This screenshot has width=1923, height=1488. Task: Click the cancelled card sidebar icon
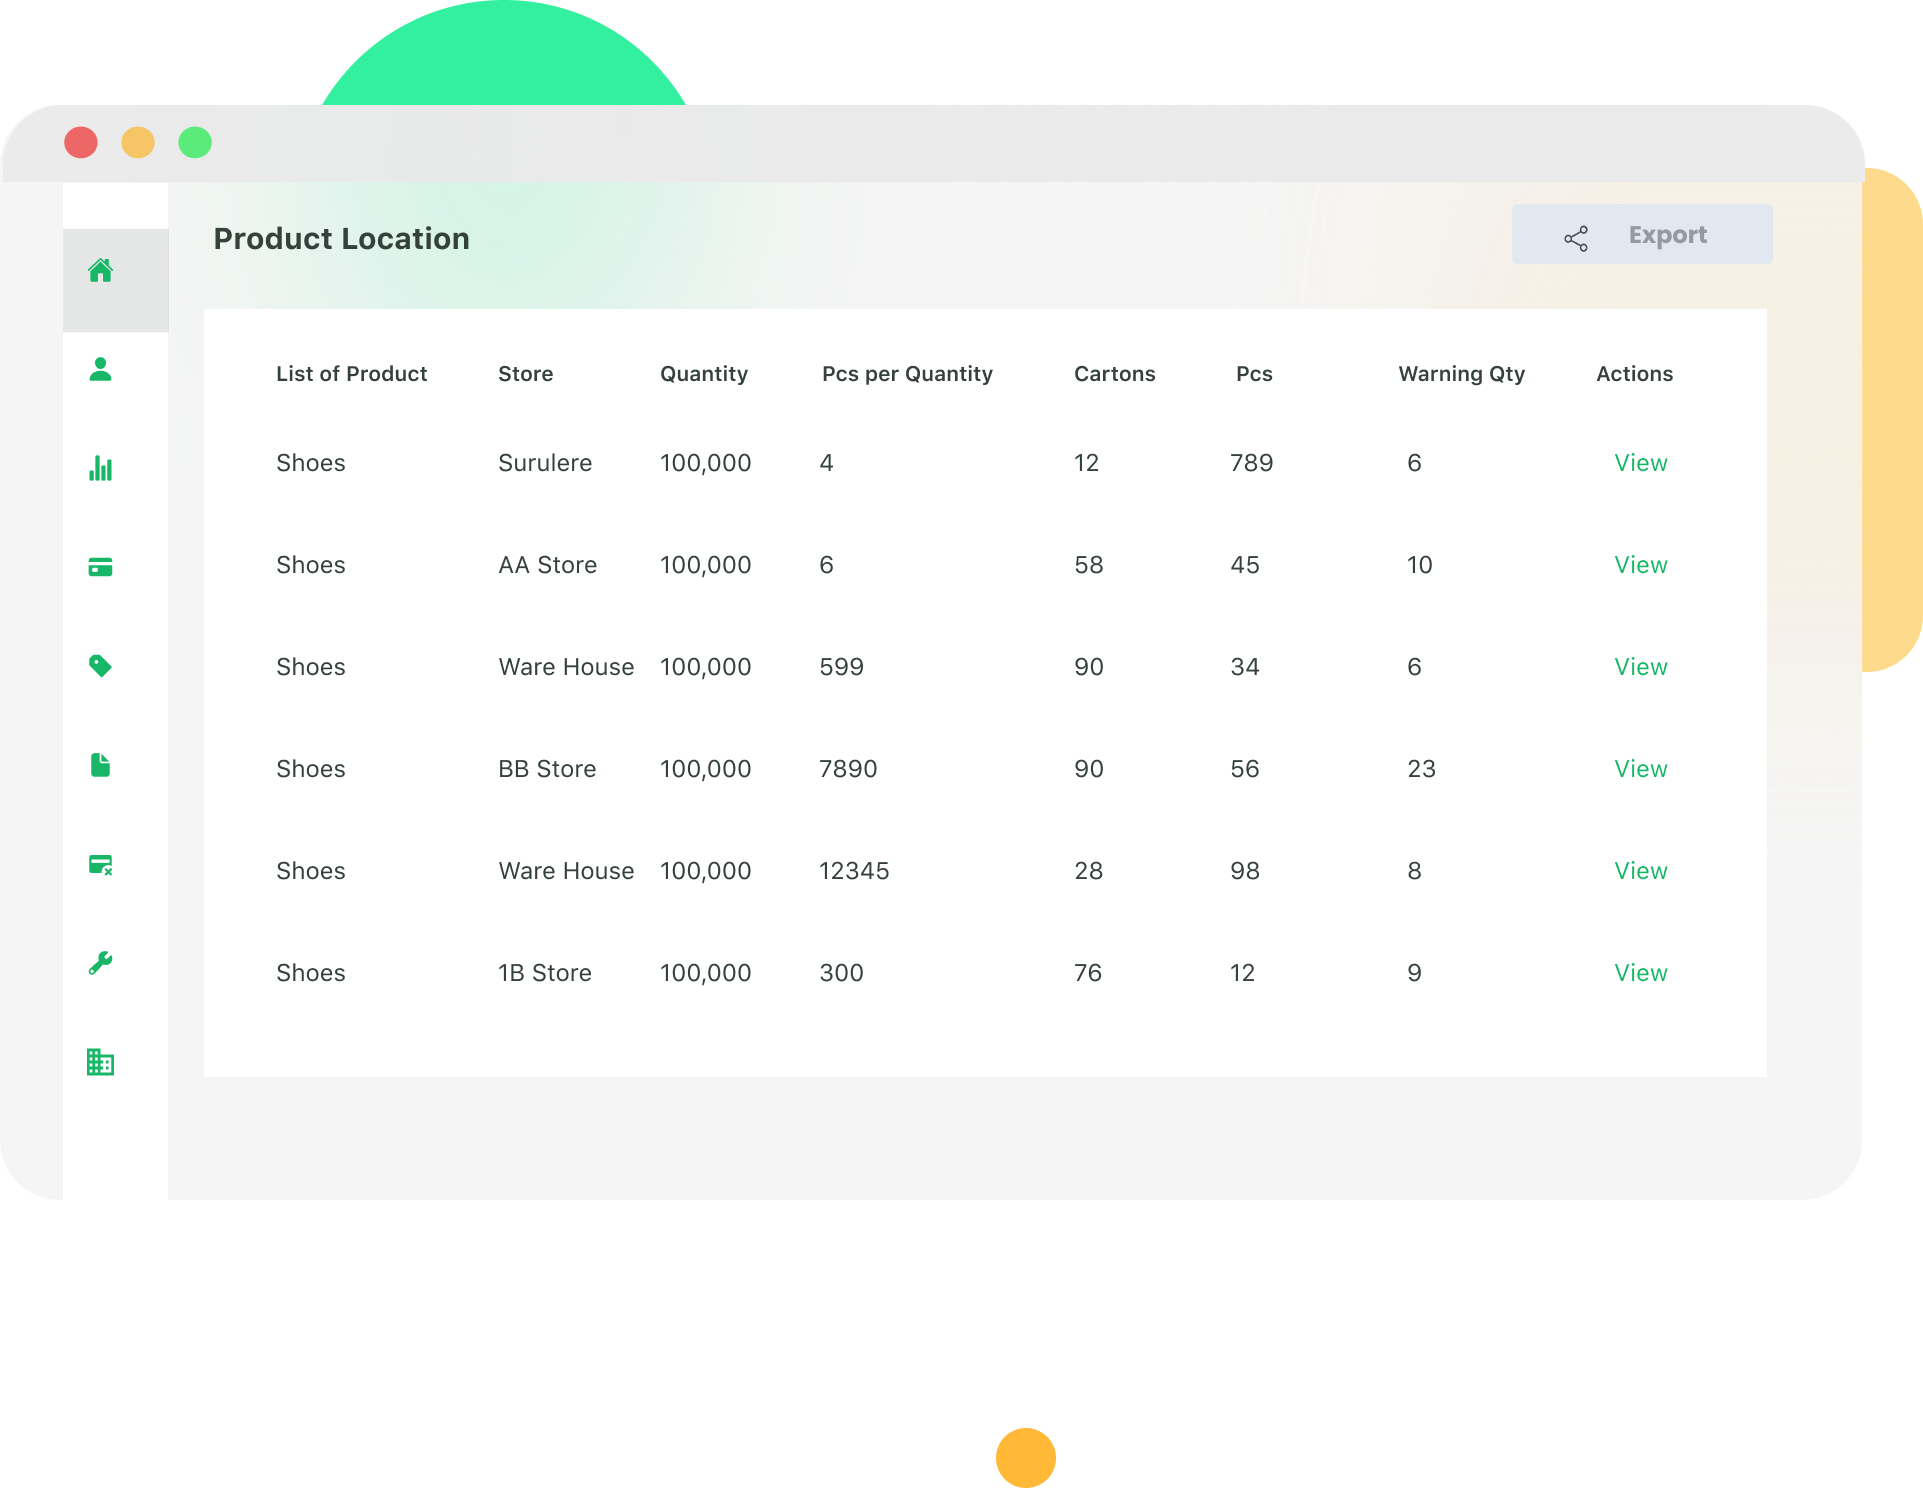point(101,865)
